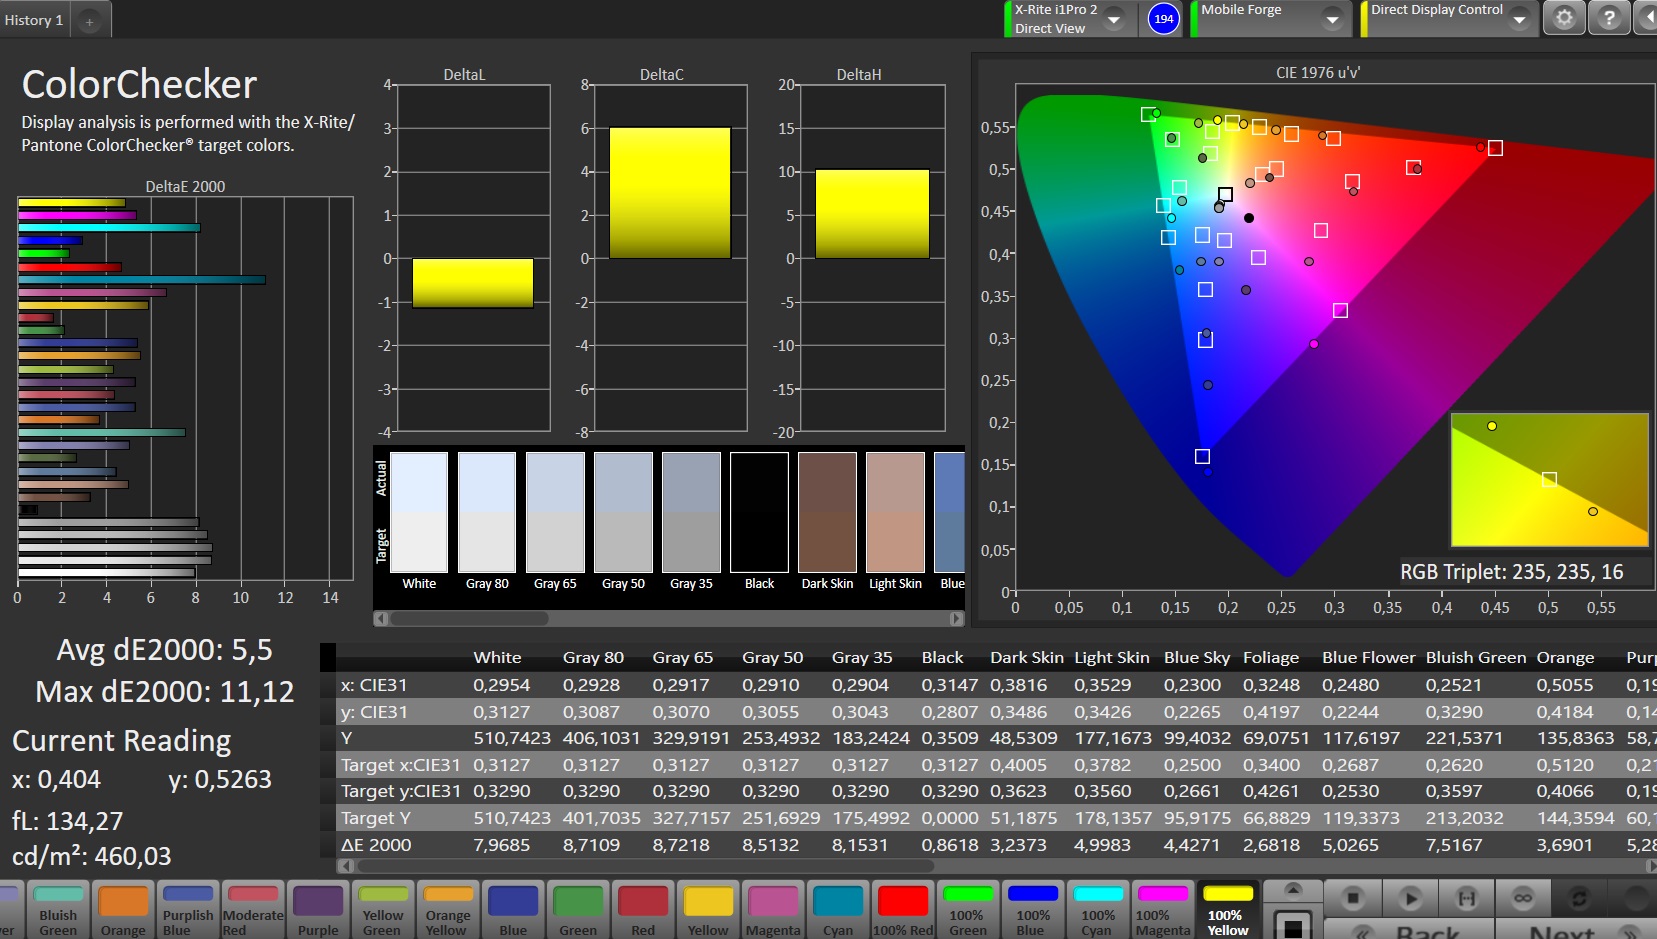This screenshot has height=939, width=1657.
Task: Click the Gray 35 comparison patch
Action: click(x=691, y=512)
